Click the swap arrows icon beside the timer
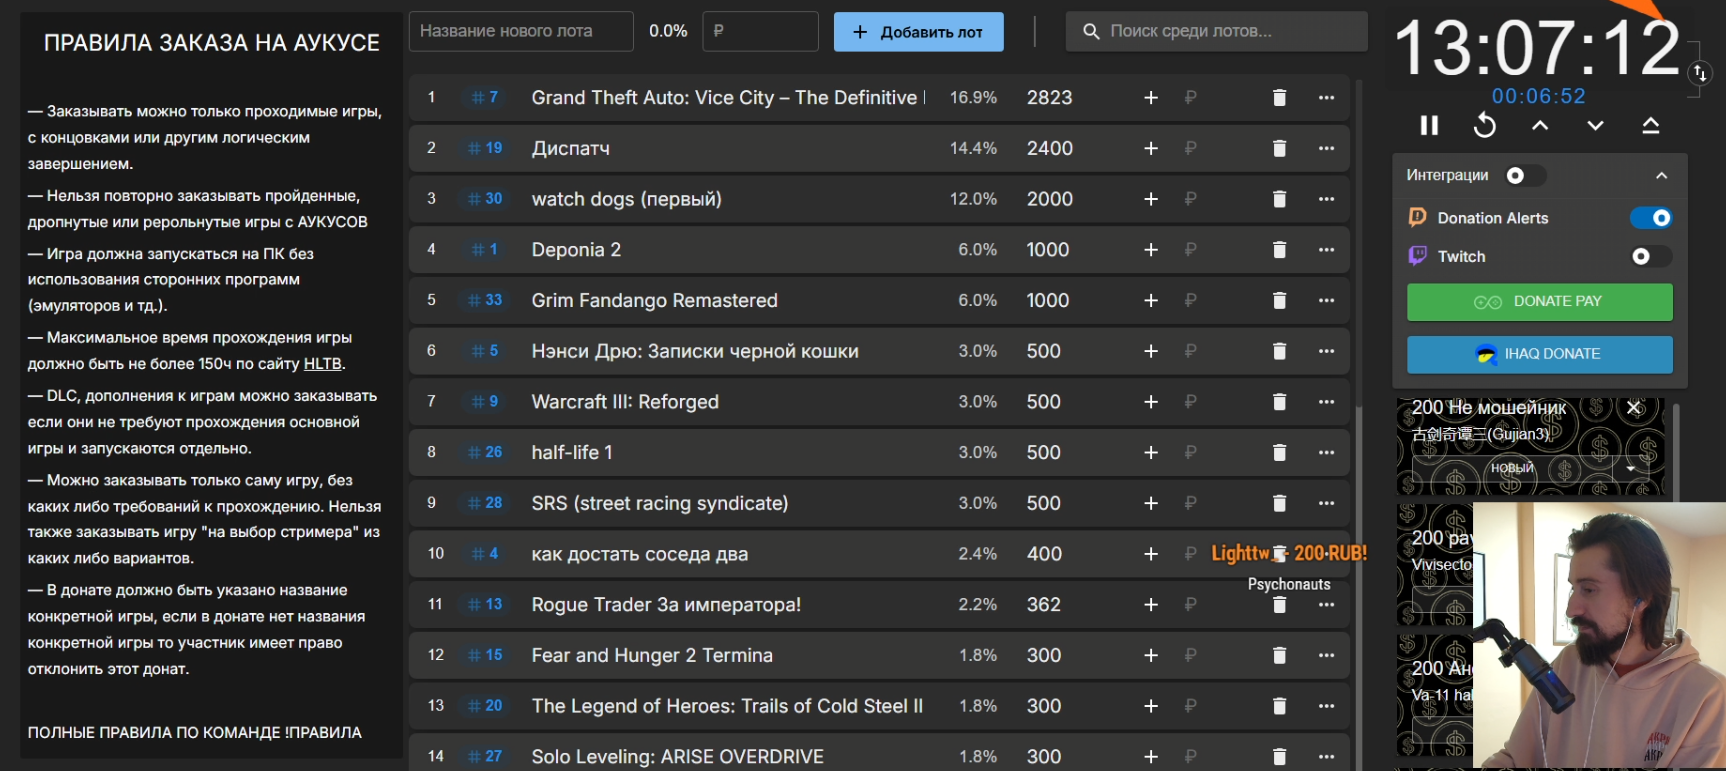This screenshot has width=1726, height=771. pos(1700,73)
